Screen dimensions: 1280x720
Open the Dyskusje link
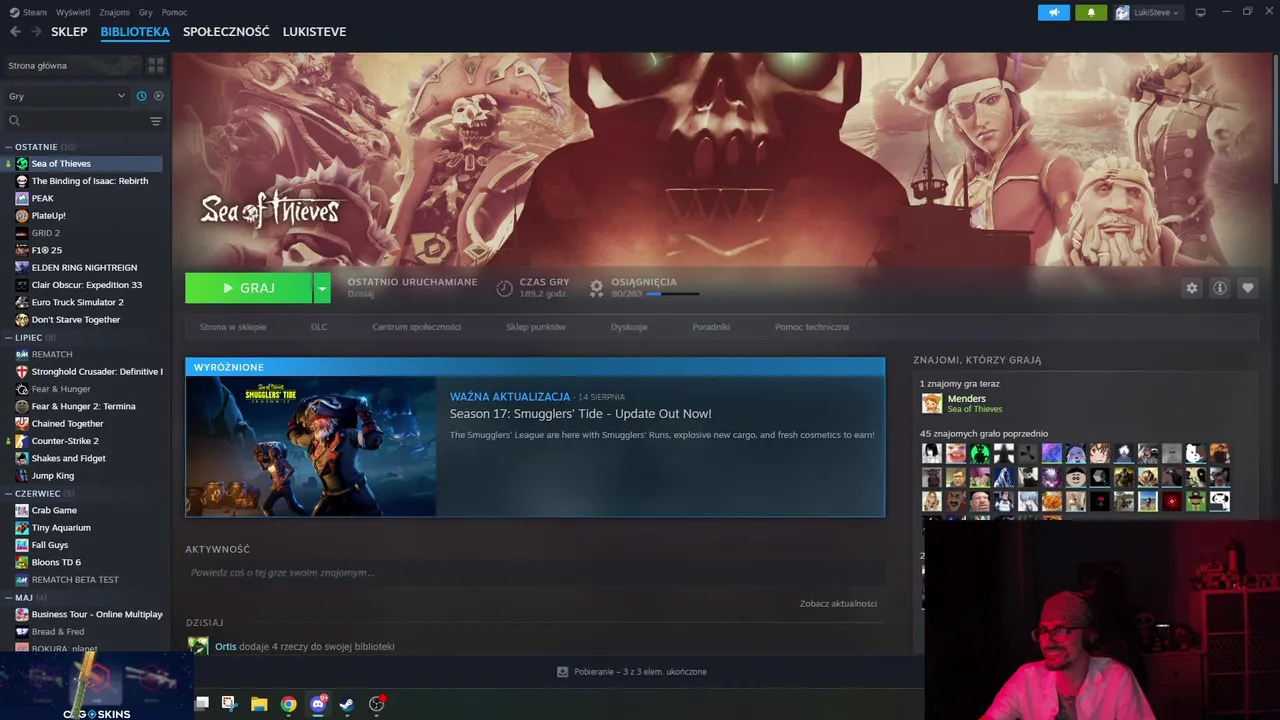(x=629, y=327)
